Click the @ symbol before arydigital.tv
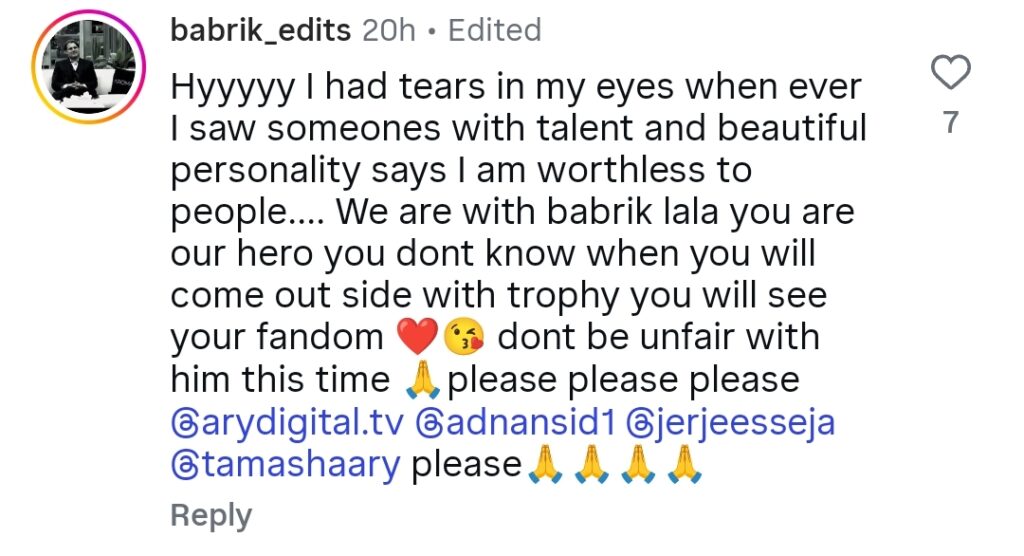Screen dimensions: 1024x556 pos(183,424)
